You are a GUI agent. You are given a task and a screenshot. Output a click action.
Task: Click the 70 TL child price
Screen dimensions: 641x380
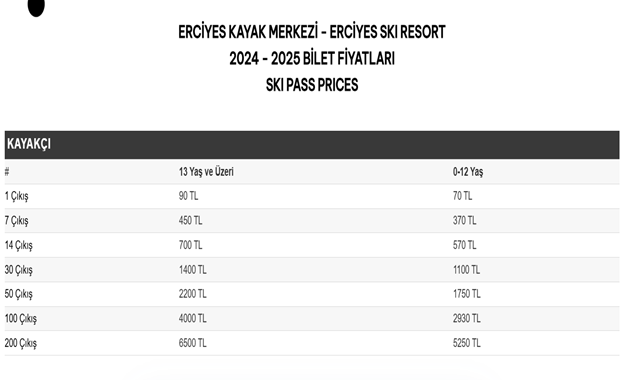(x=462, y=196)
